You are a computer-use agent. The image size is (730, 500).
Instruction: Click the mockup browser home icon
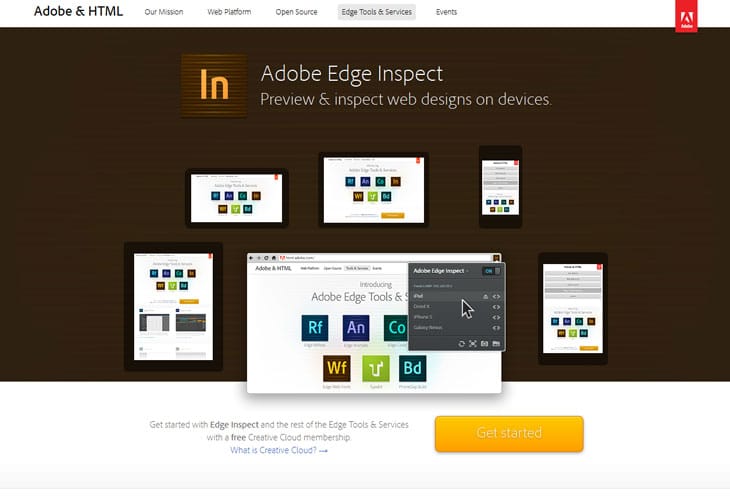(274, 257)
